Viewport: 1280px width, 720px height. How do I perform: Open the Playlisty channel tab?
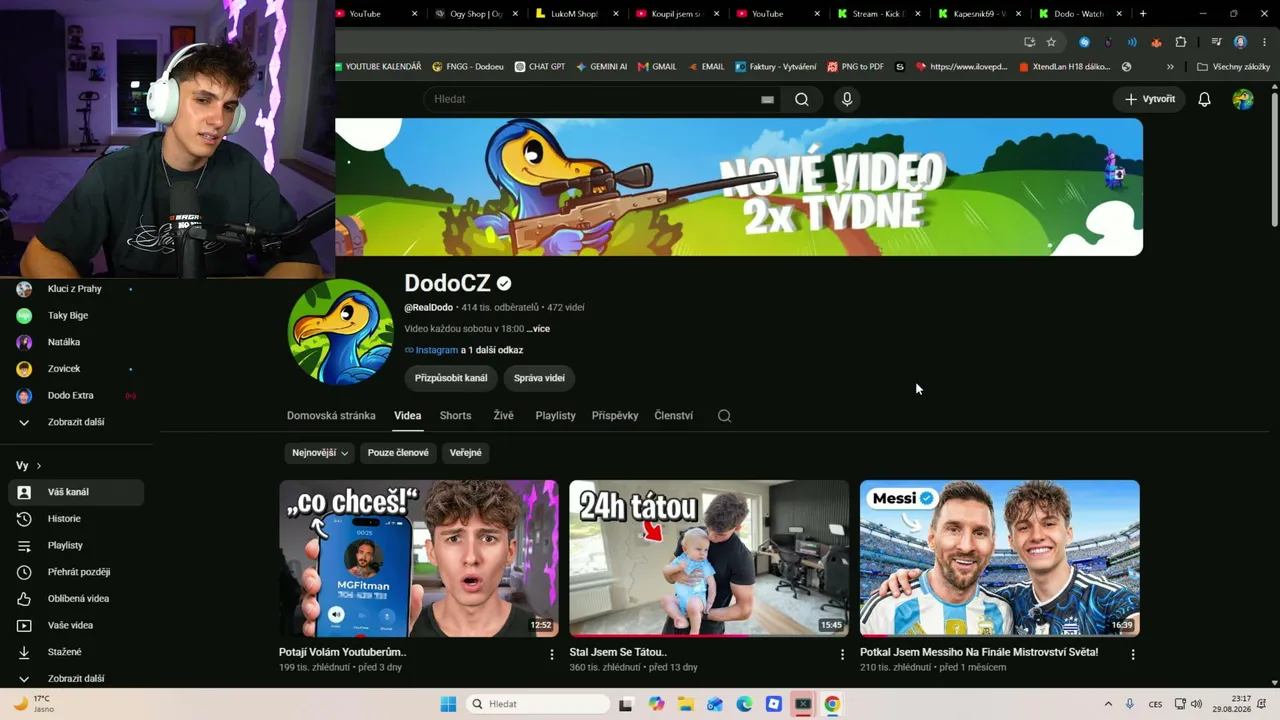555,416
